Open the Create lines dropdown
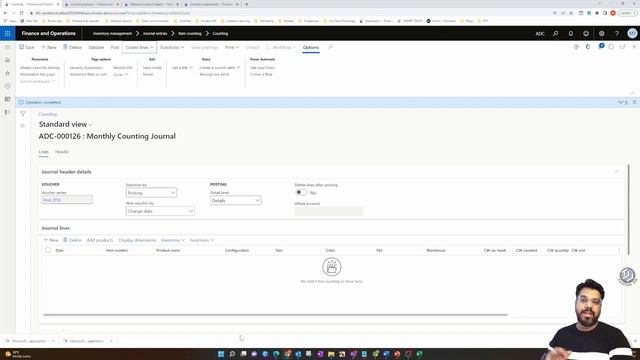Image resolution: width=640 pixels, height=360 pixels. click(139, 47)
